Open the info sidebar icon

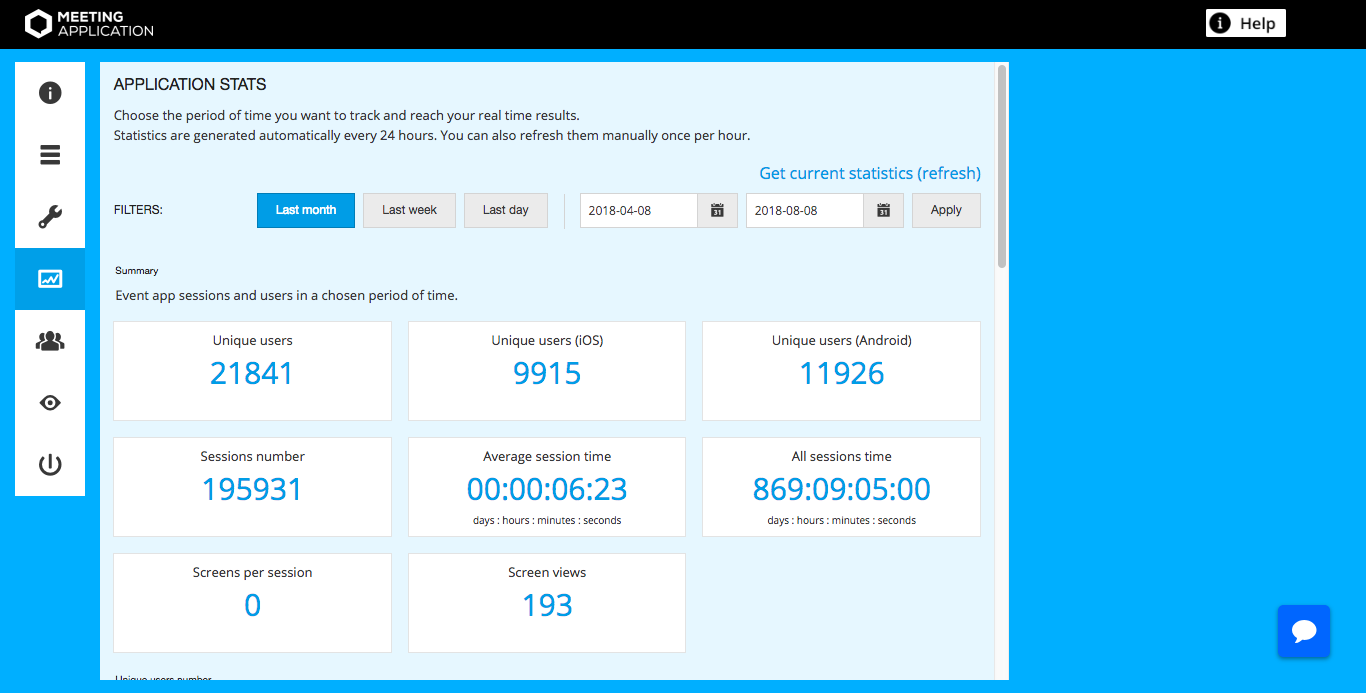50,93
